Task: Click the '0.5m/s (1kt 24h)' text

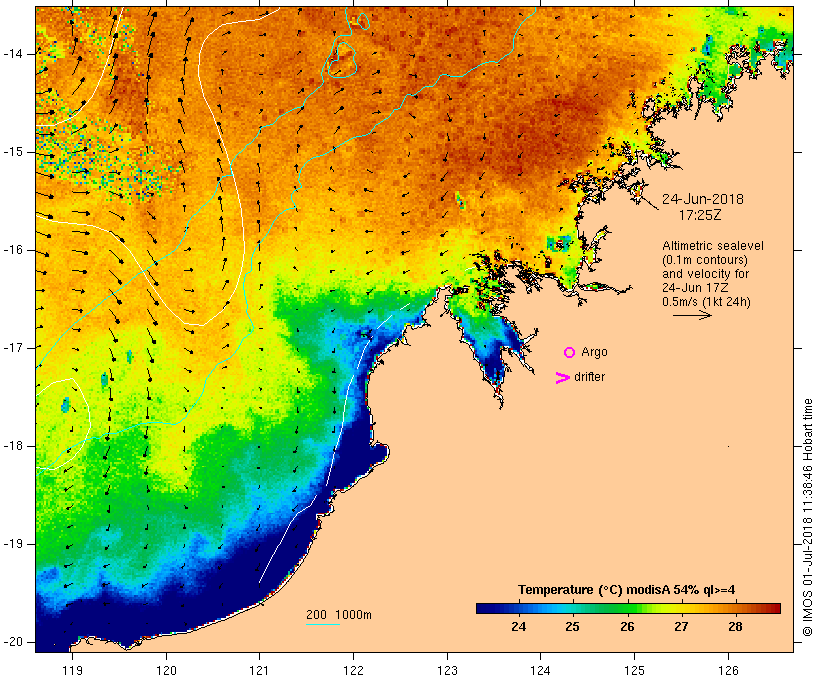Action: 706,302
